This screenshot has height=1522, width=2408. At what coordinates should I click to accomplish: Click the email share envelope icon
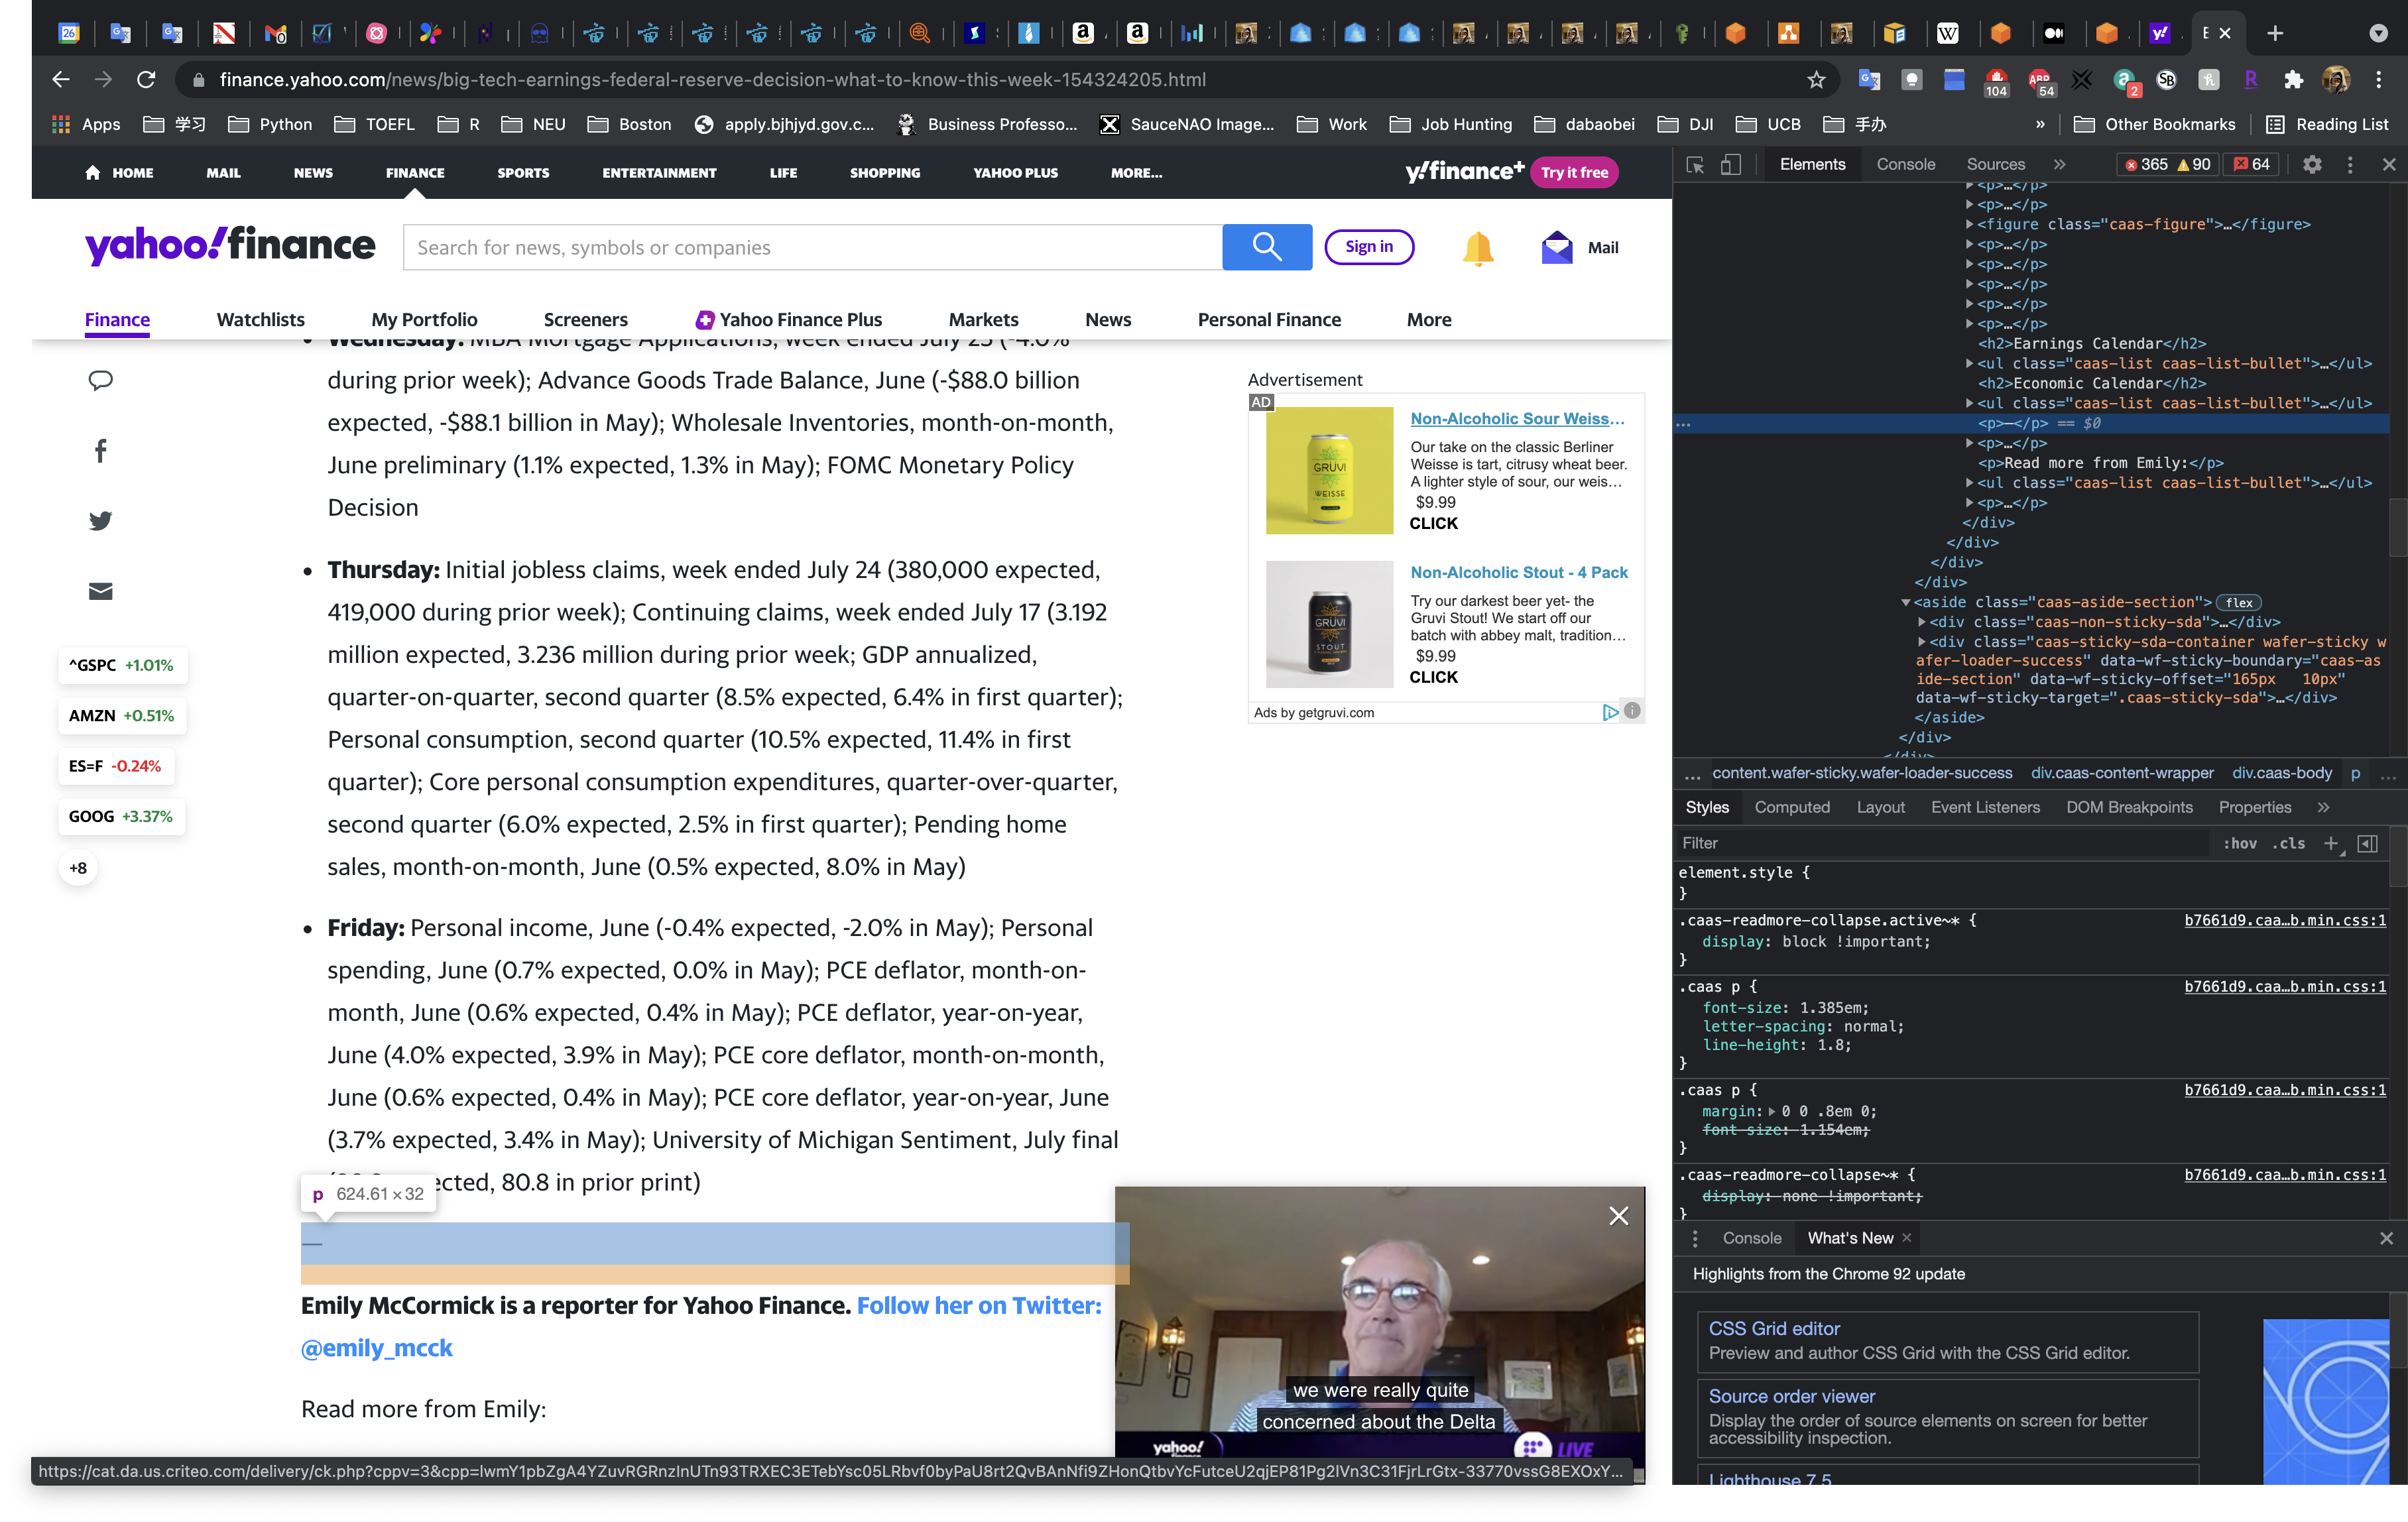[x=101, y=592]
